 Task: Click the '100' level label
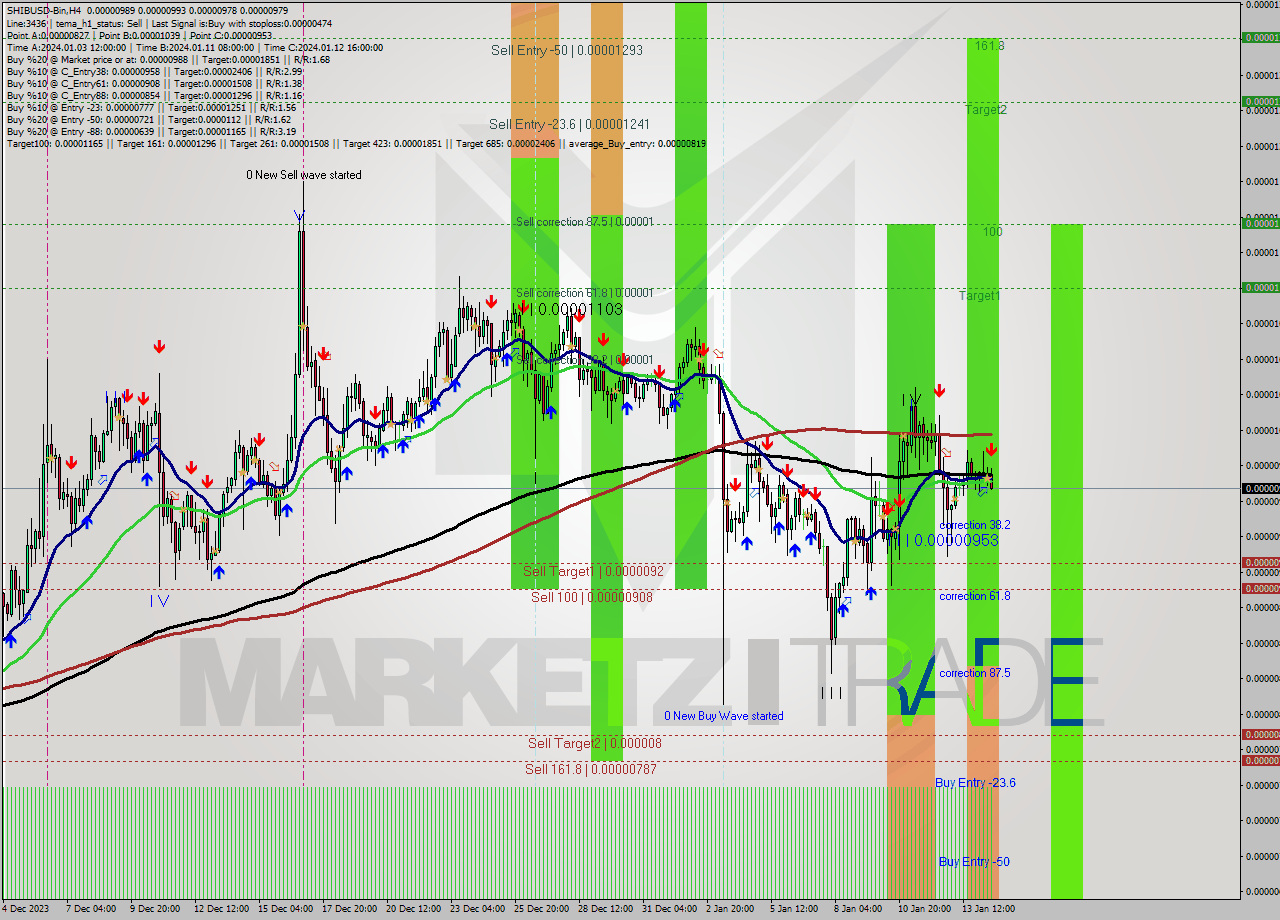tap(992, 232)
